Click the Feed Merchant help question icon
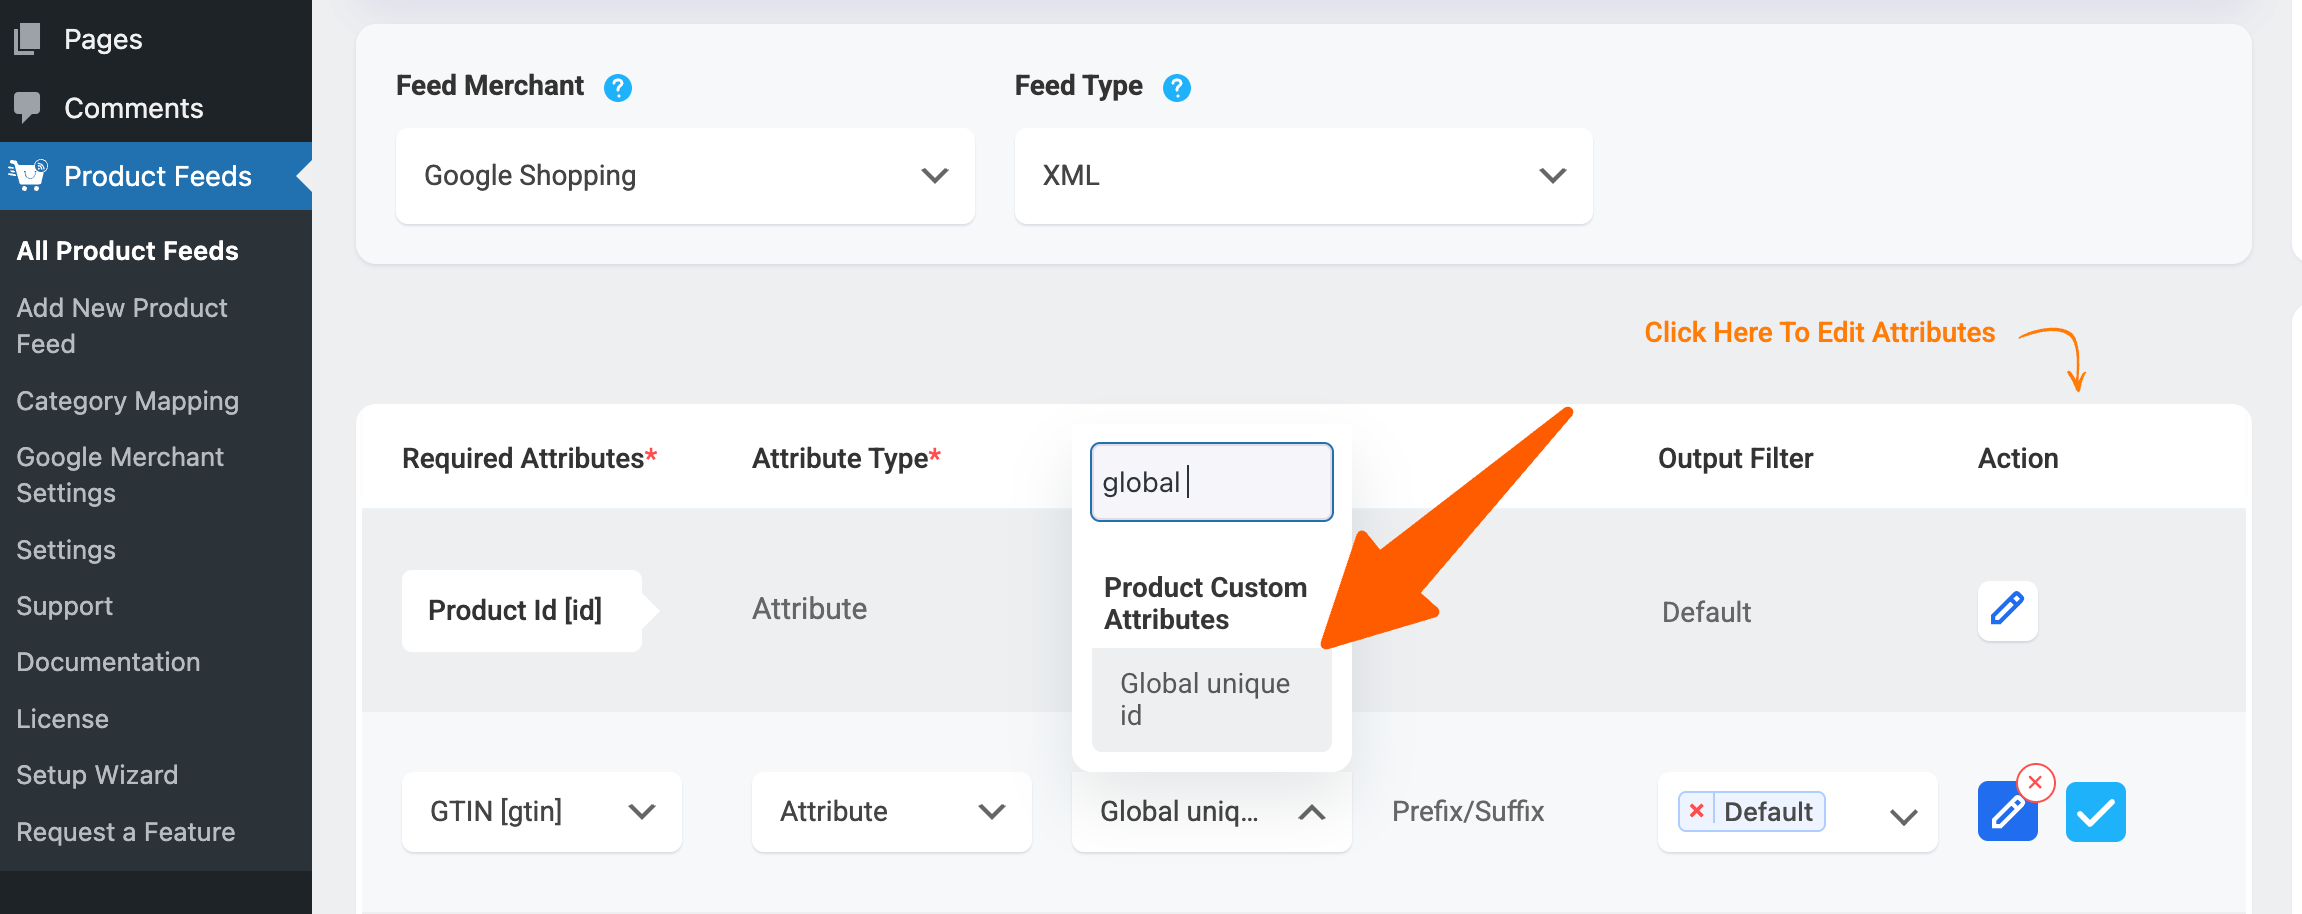 [618, 88]
